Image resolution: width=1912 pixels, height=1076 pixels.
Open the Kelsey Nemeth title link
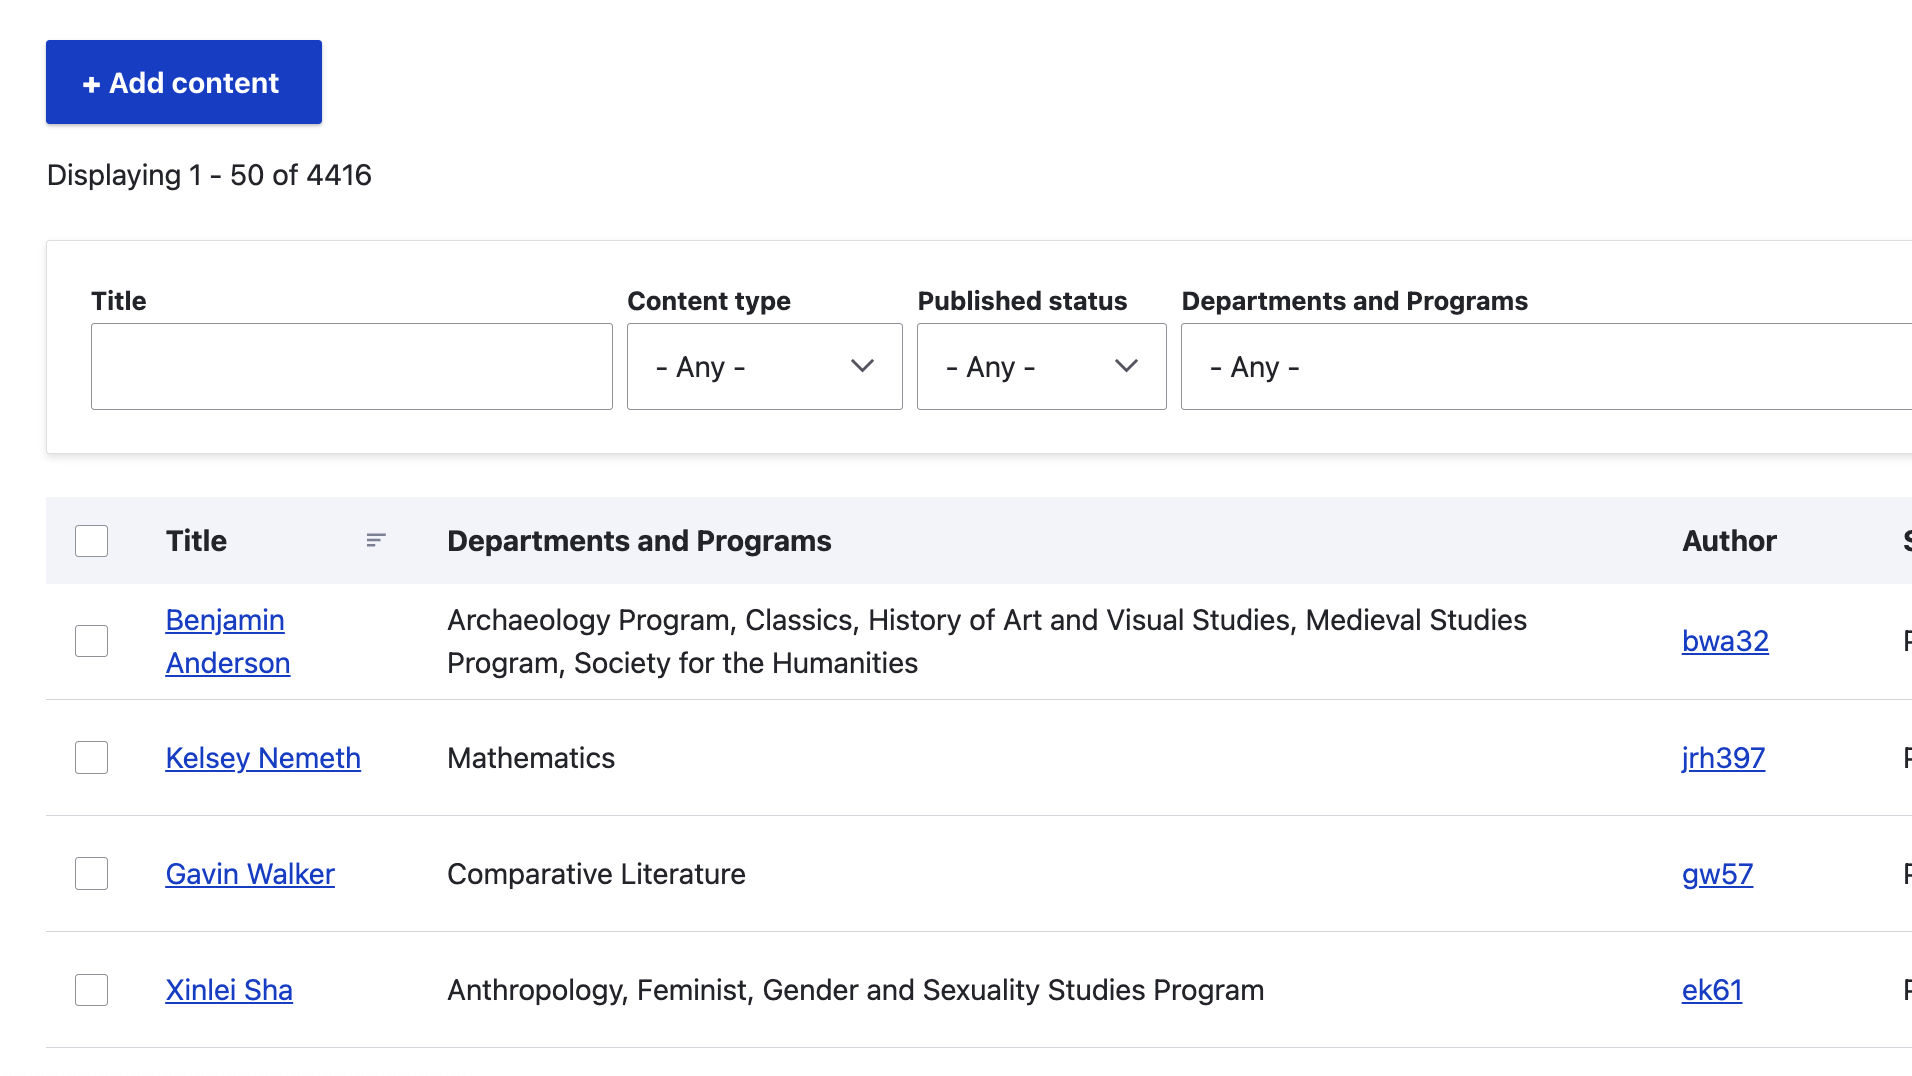[263, 758]
